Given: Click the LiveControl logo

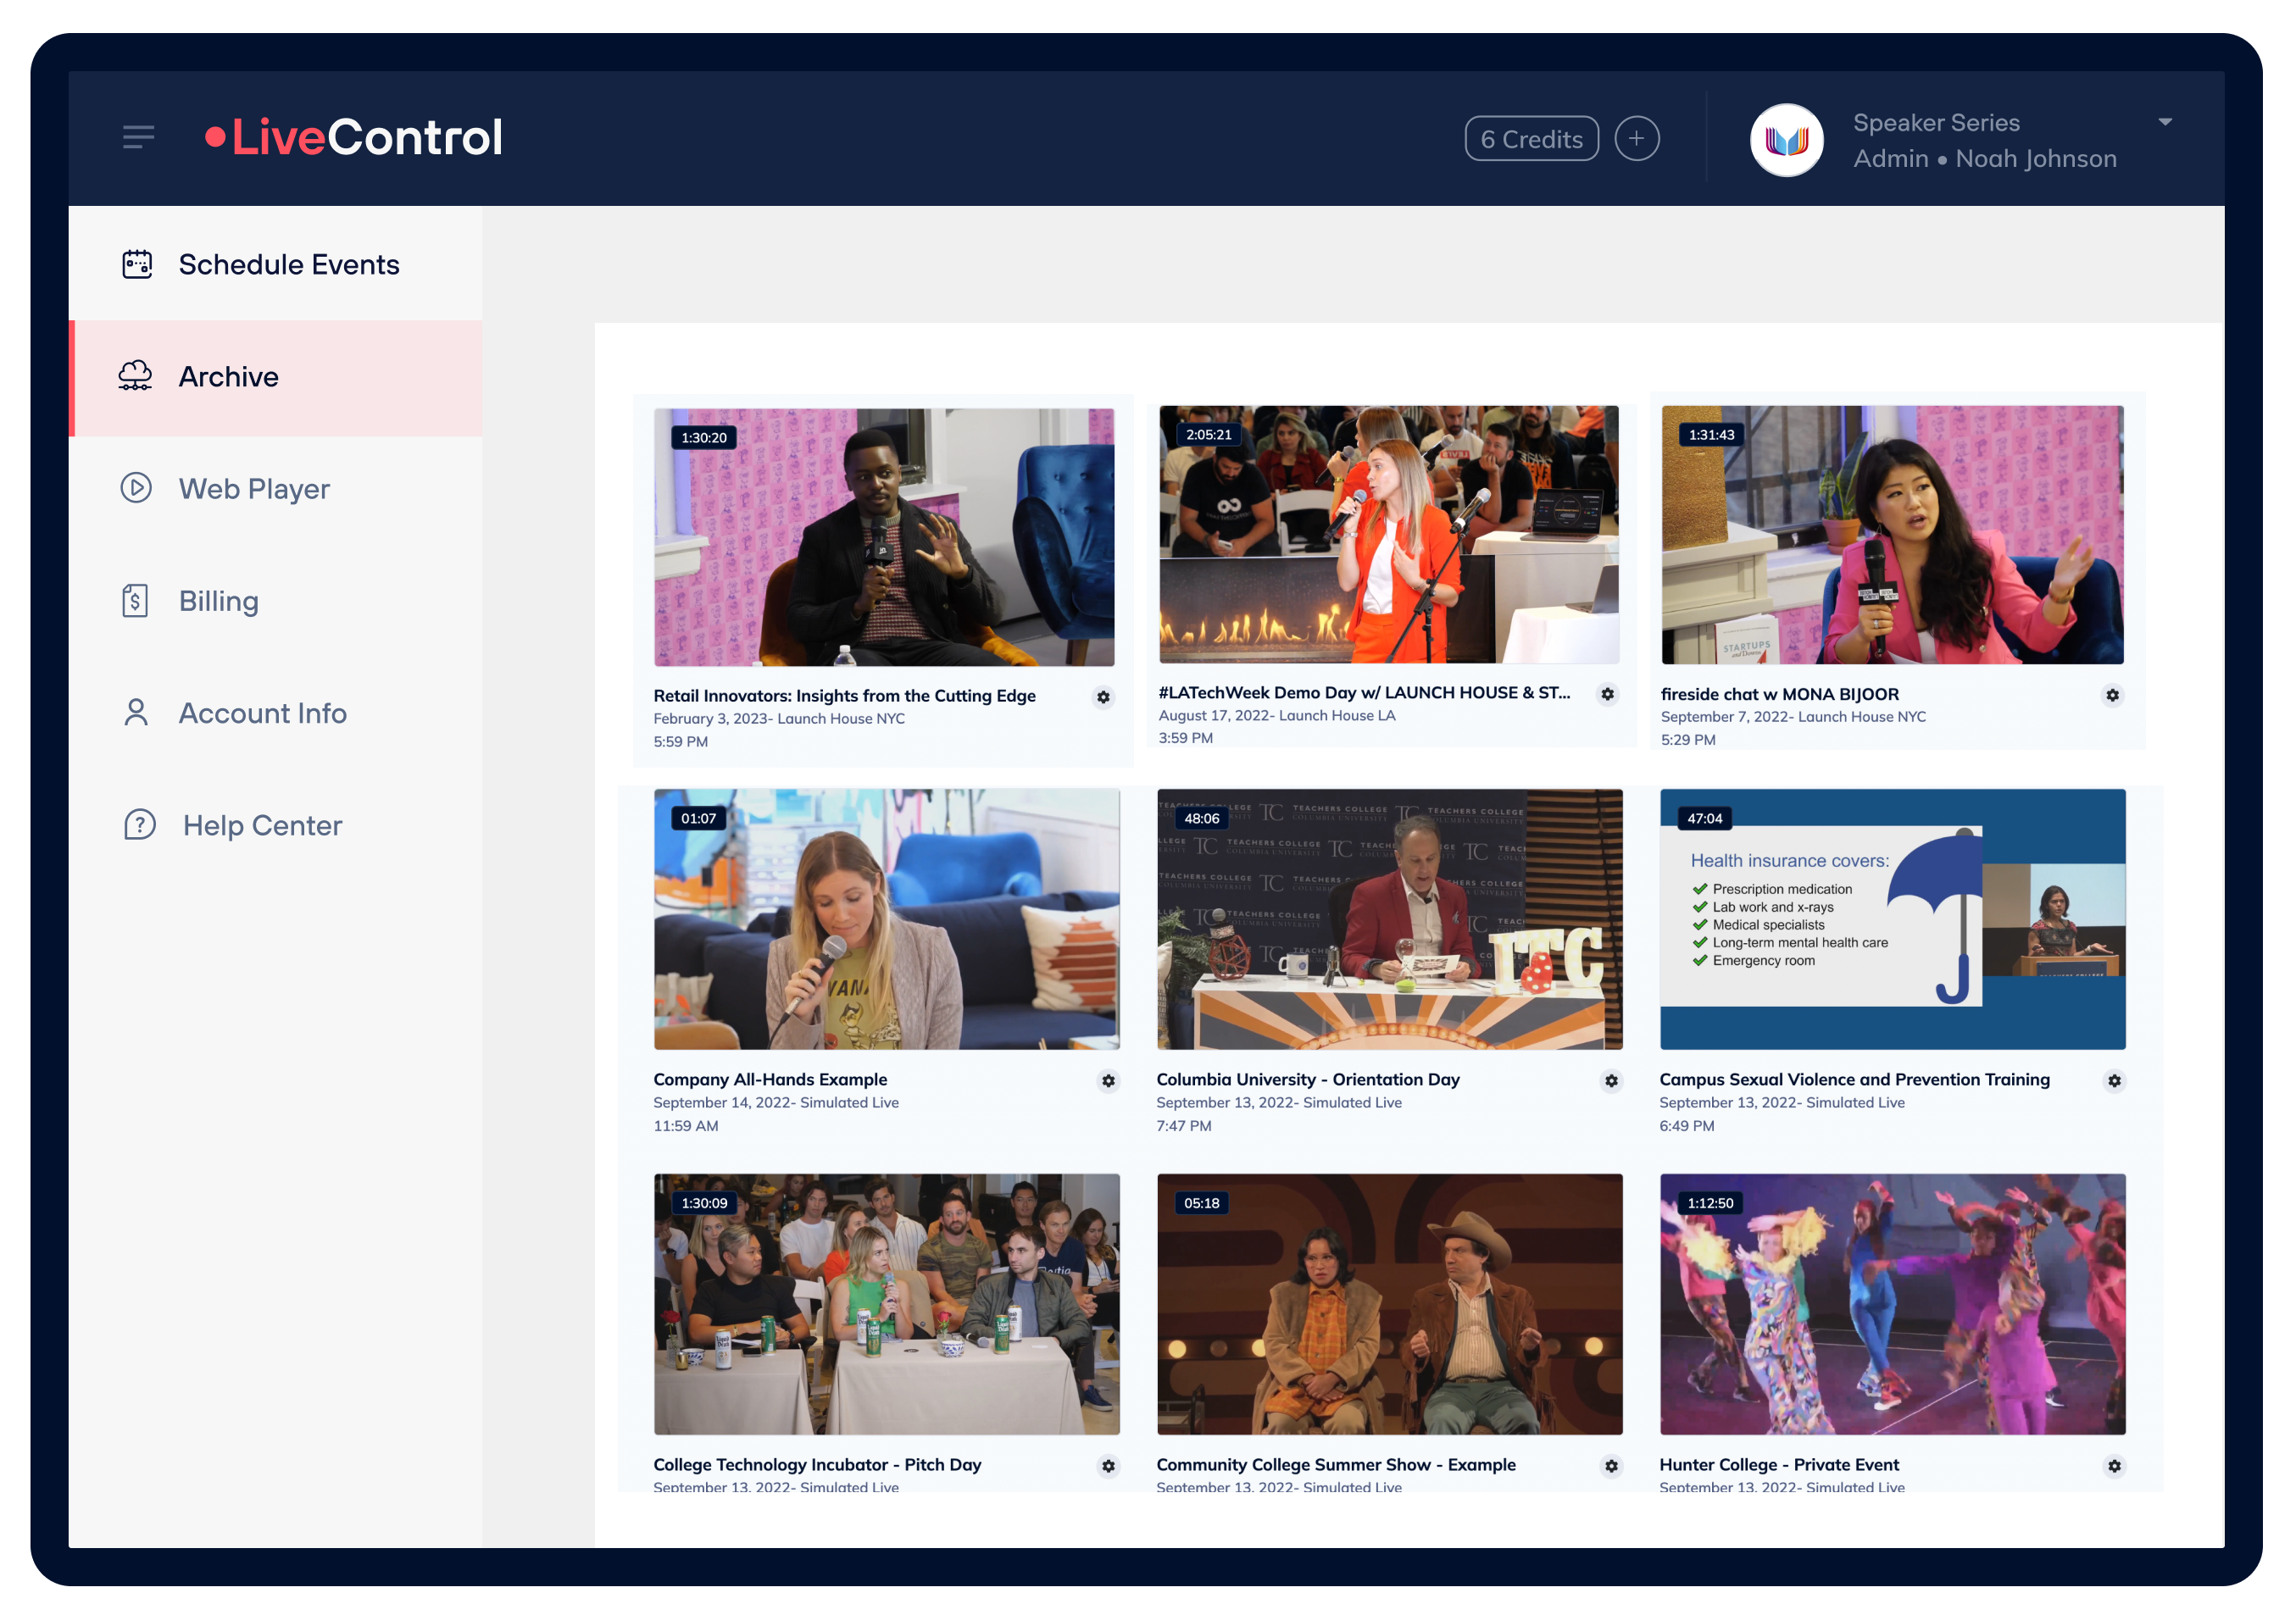Looking at the screenshot, I should 354,137.
